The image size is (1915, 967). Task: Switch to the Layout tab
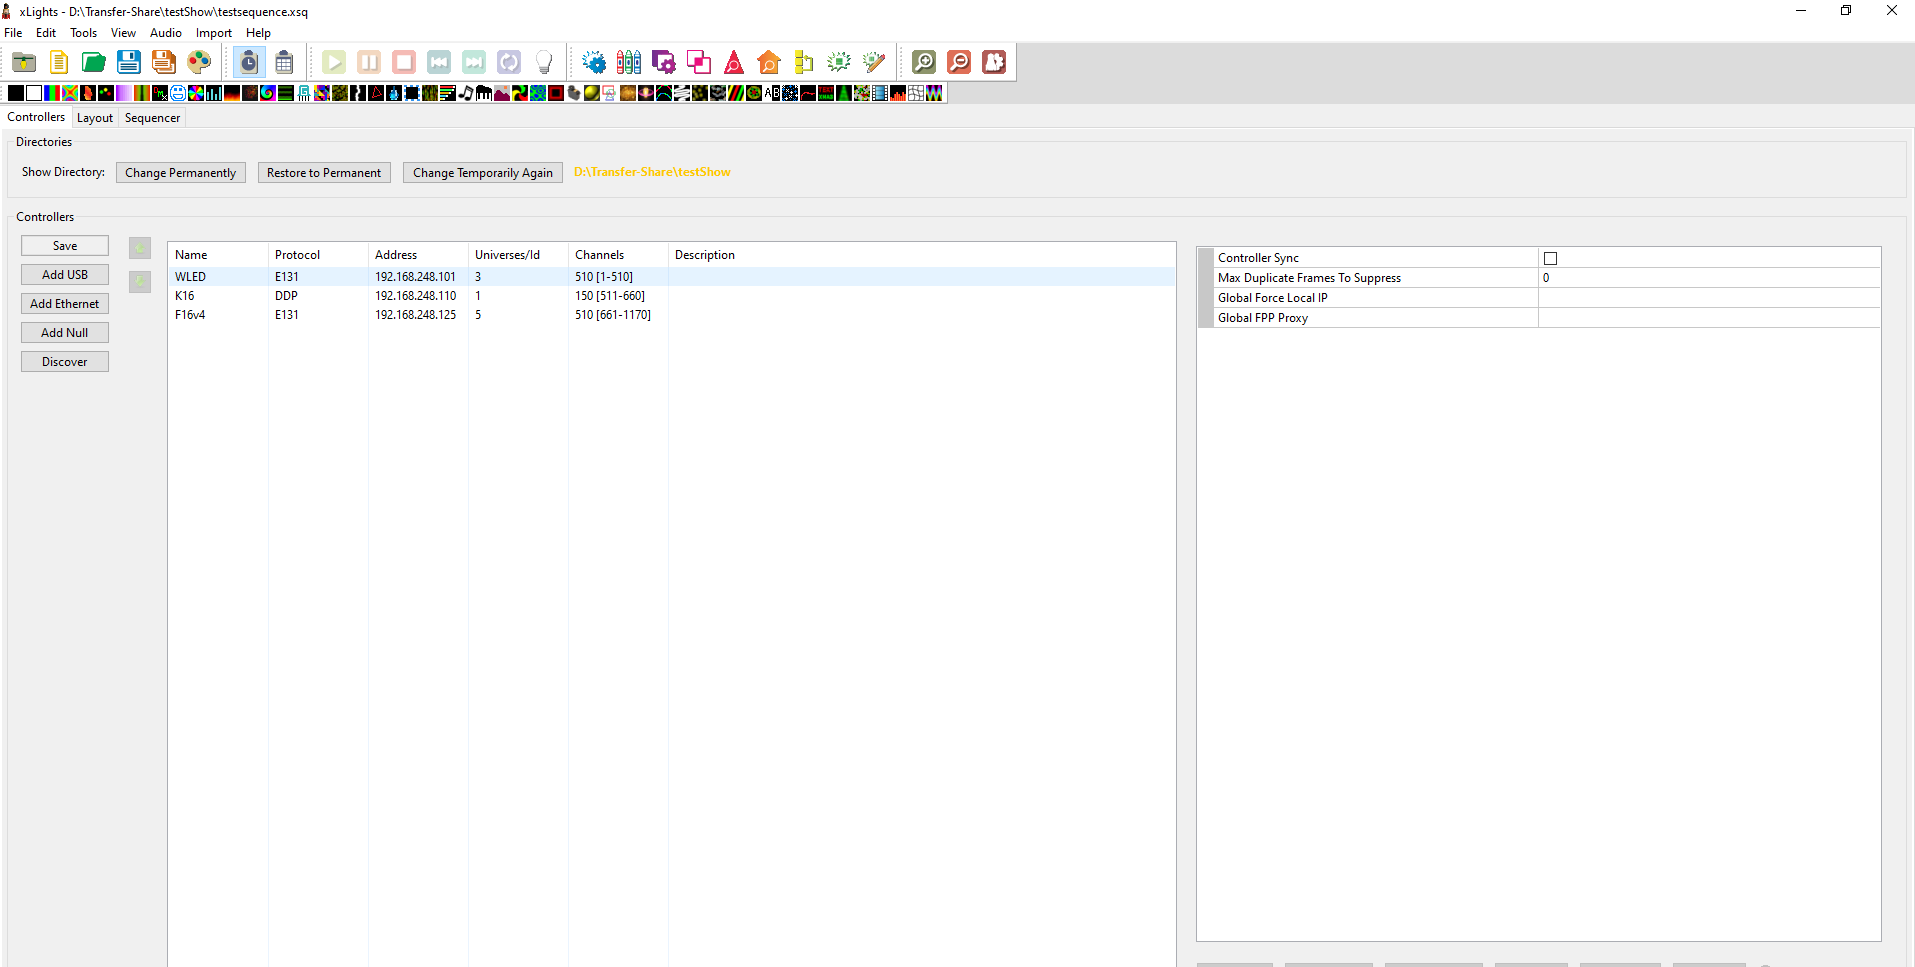coord(94,117)
